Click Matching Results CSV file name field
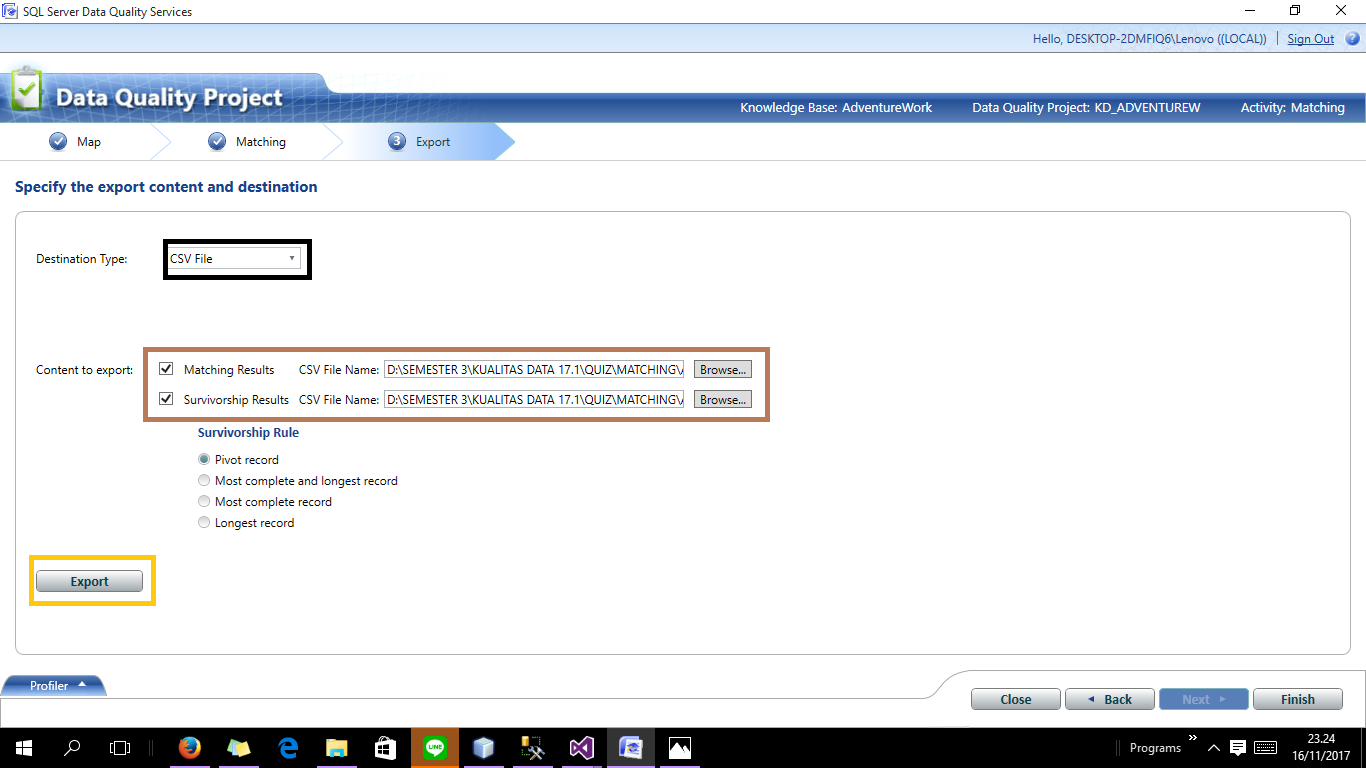This screenshot has width=1366, height=768. click(535, 369)
